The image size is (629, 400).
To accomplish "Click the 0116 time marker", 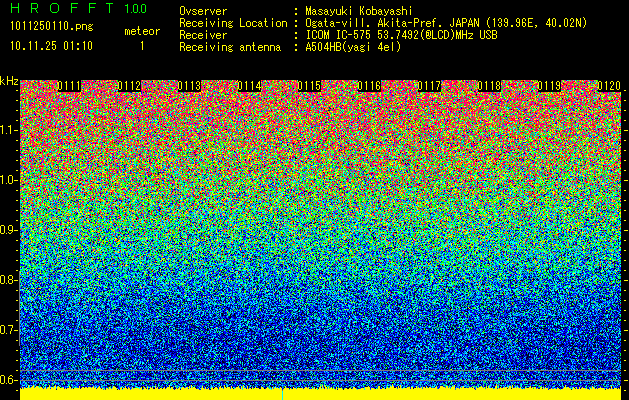I will tap(369, 86).
